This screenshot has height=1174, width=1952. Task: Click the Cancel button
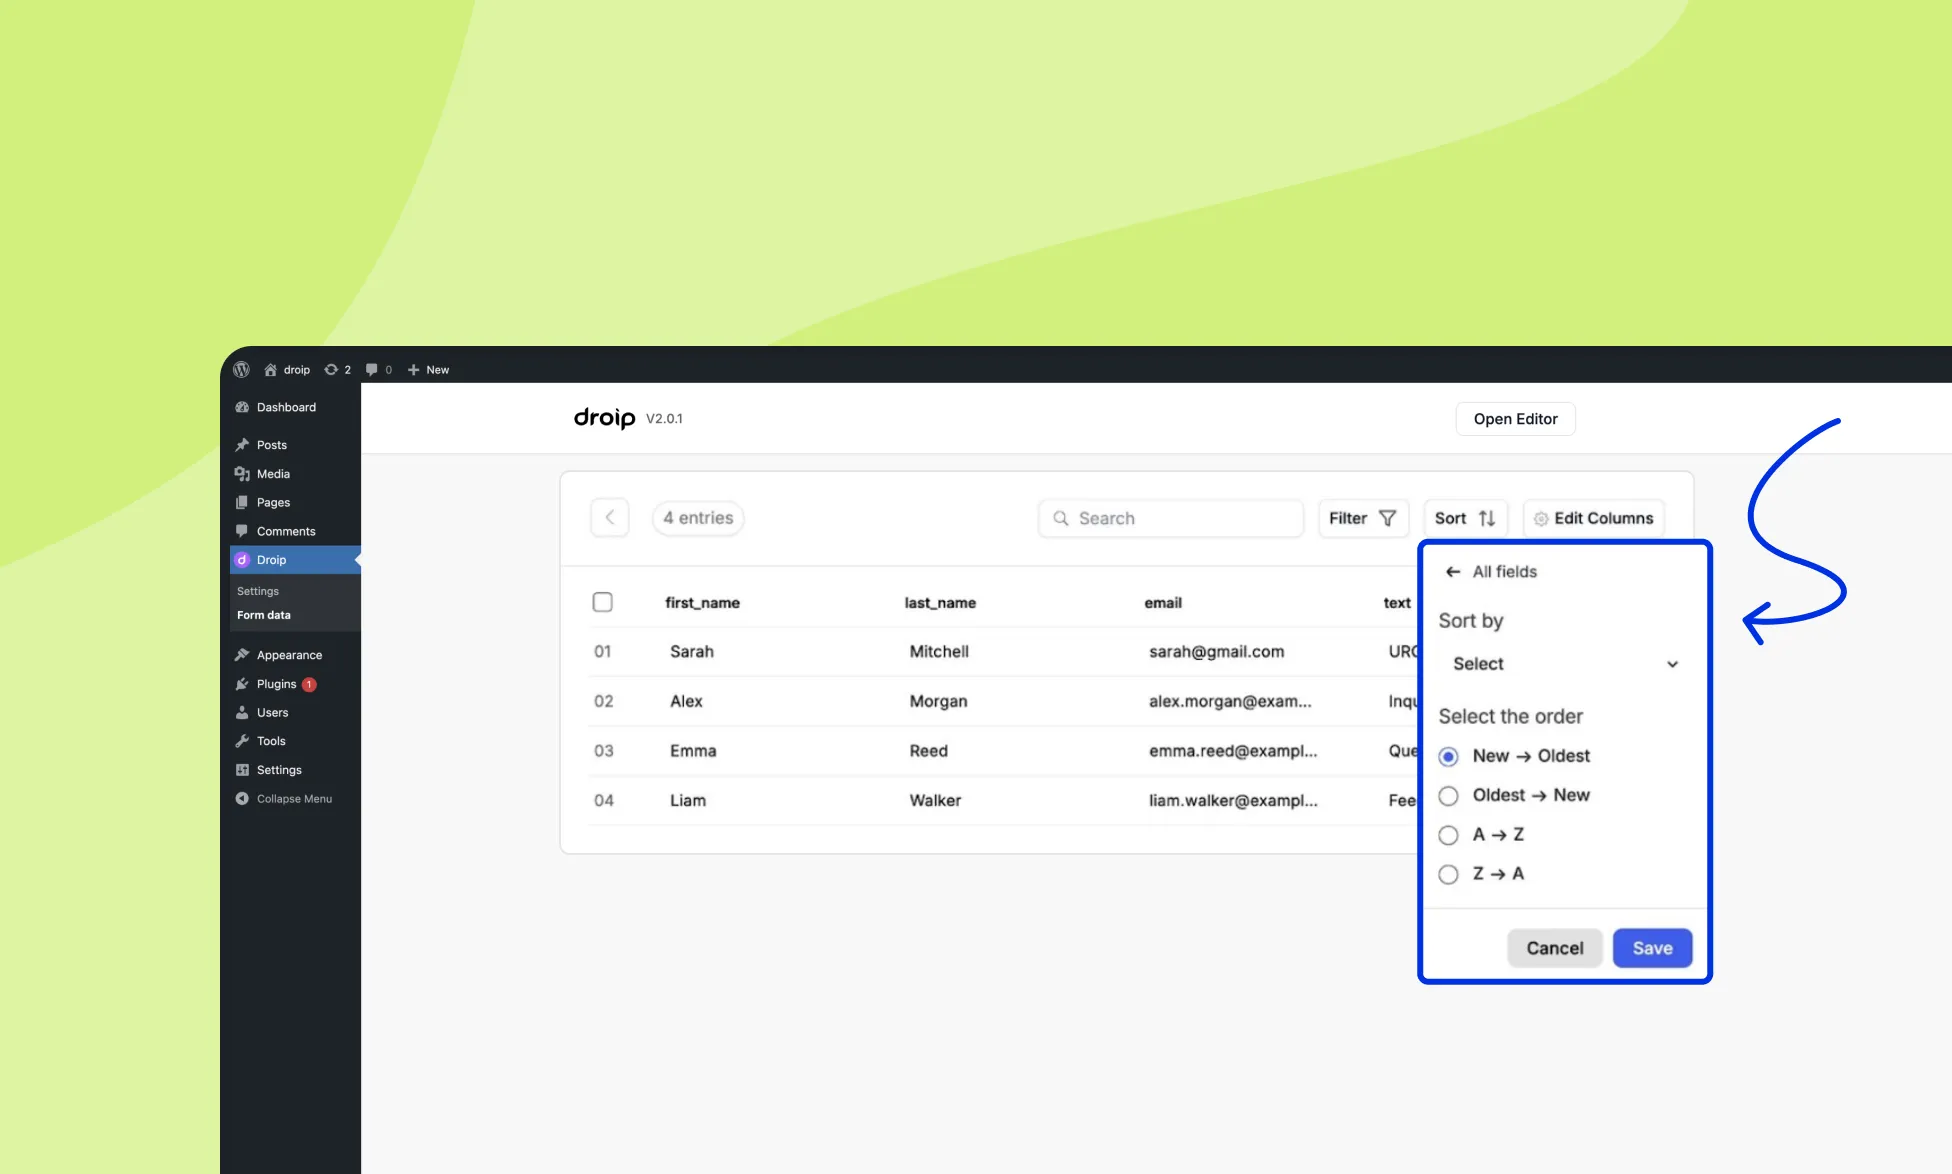tap(1554, 948)
